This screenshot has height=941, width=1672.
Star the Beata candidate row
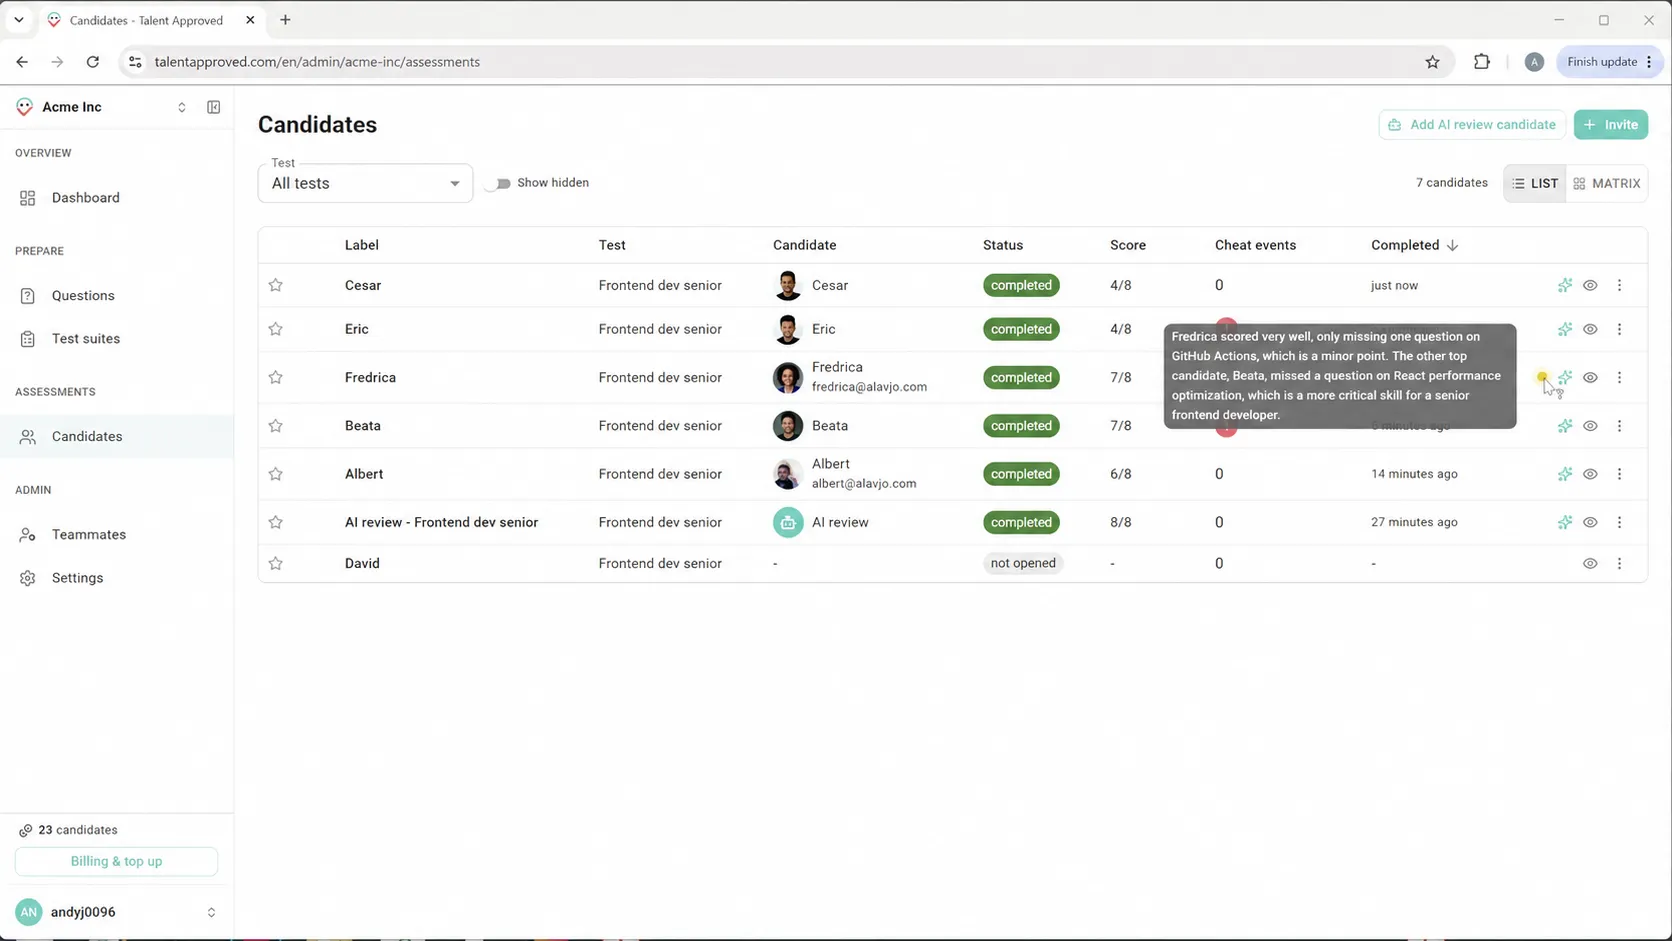click(276, 426)
